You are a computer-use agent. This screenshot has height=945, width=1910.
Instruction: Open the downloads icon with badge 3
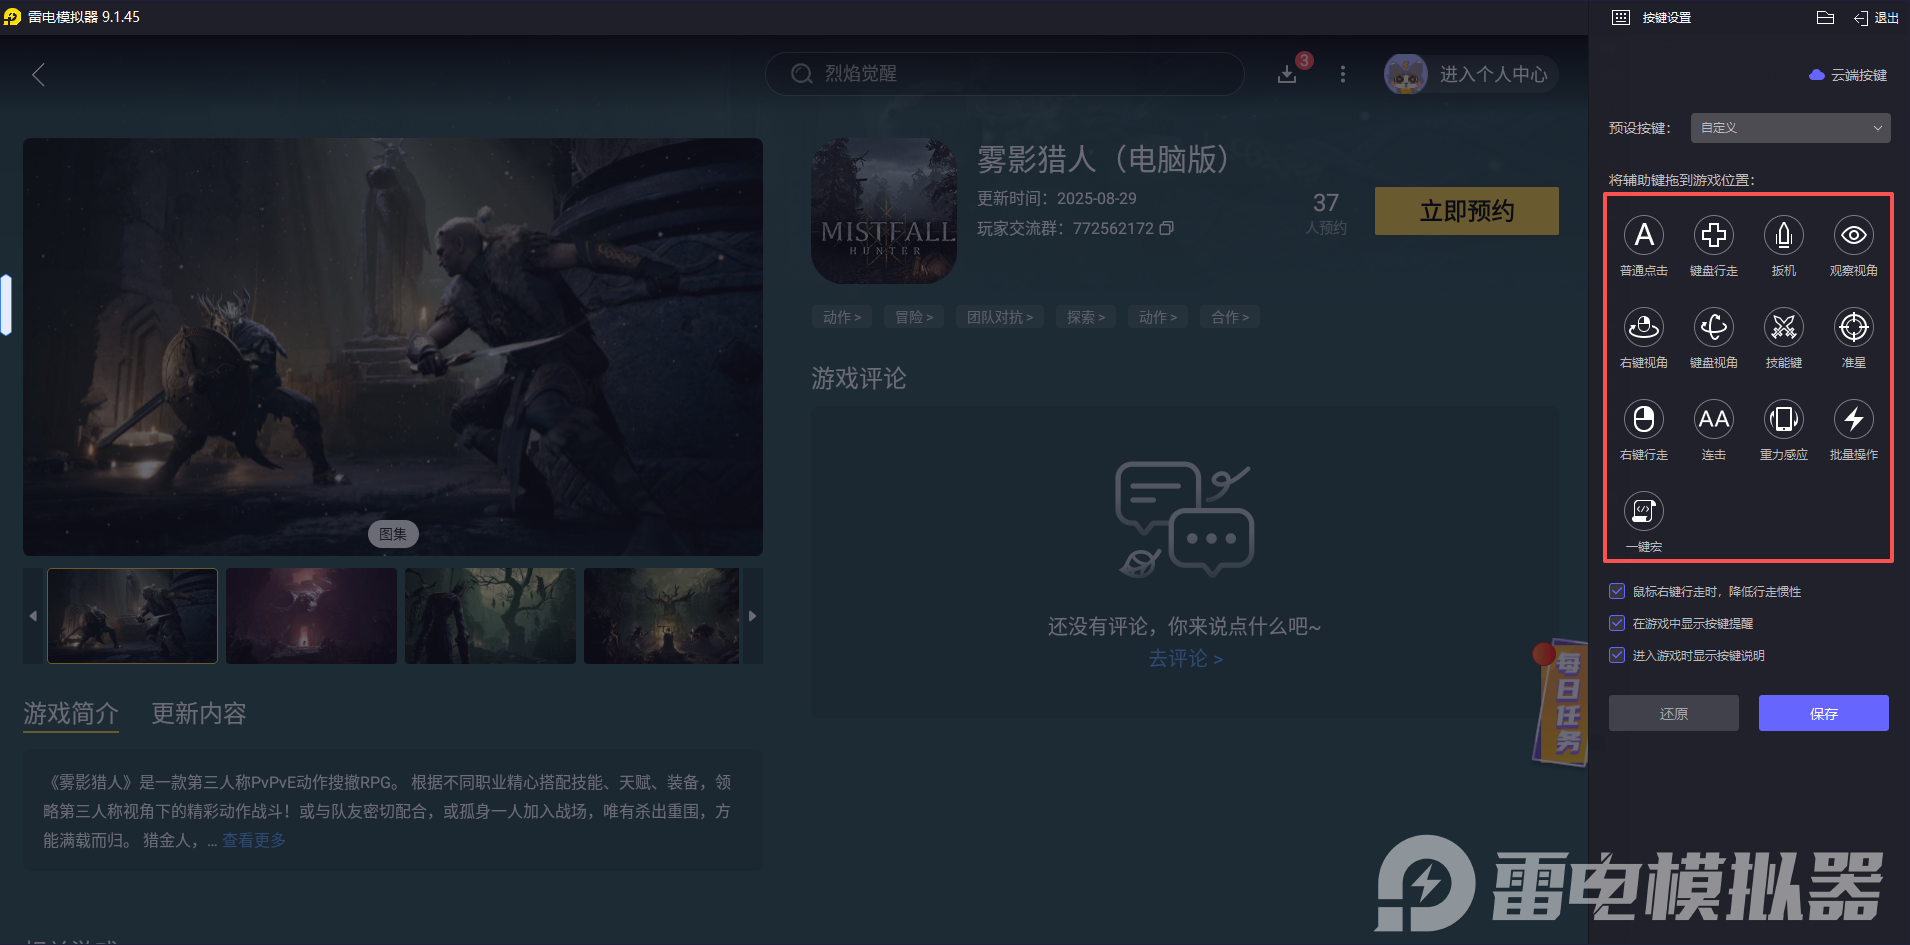[1288, 74]
